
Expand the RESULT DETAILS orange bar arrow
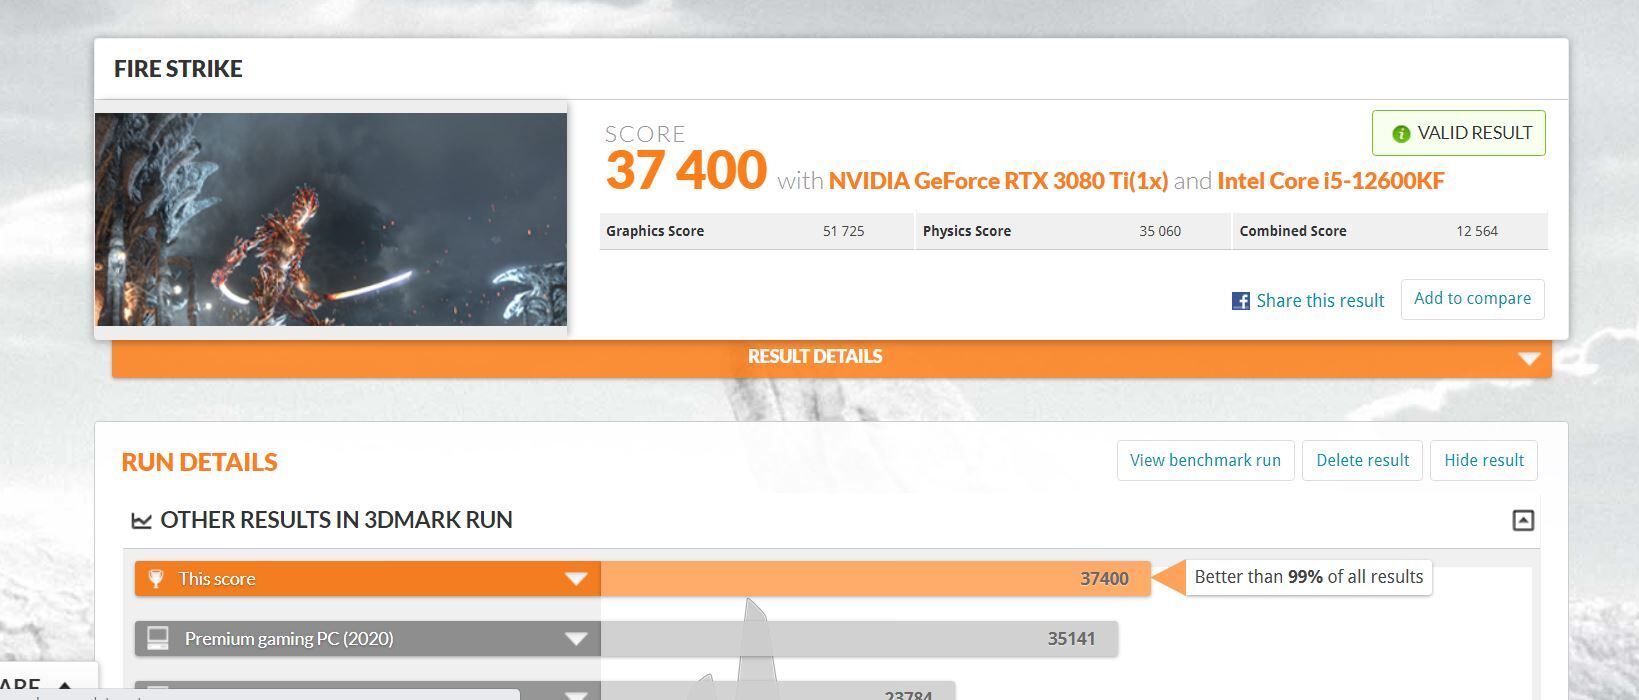pos(1528,358)
